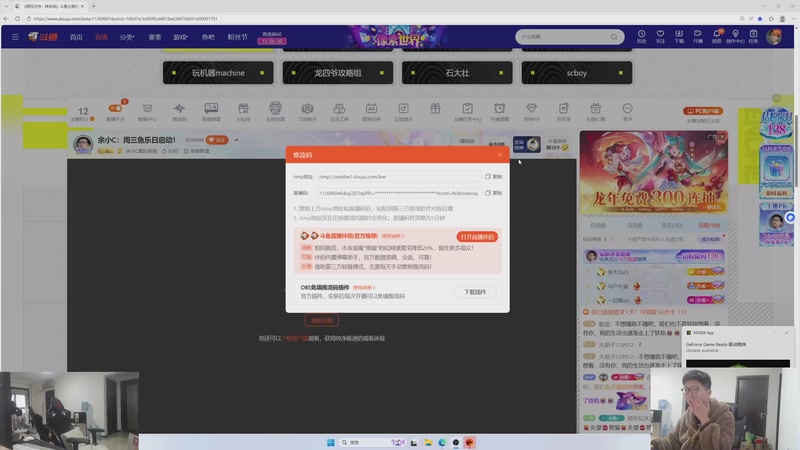Reload the page with browser refresh button
The image size is (800, 450).
17,18
